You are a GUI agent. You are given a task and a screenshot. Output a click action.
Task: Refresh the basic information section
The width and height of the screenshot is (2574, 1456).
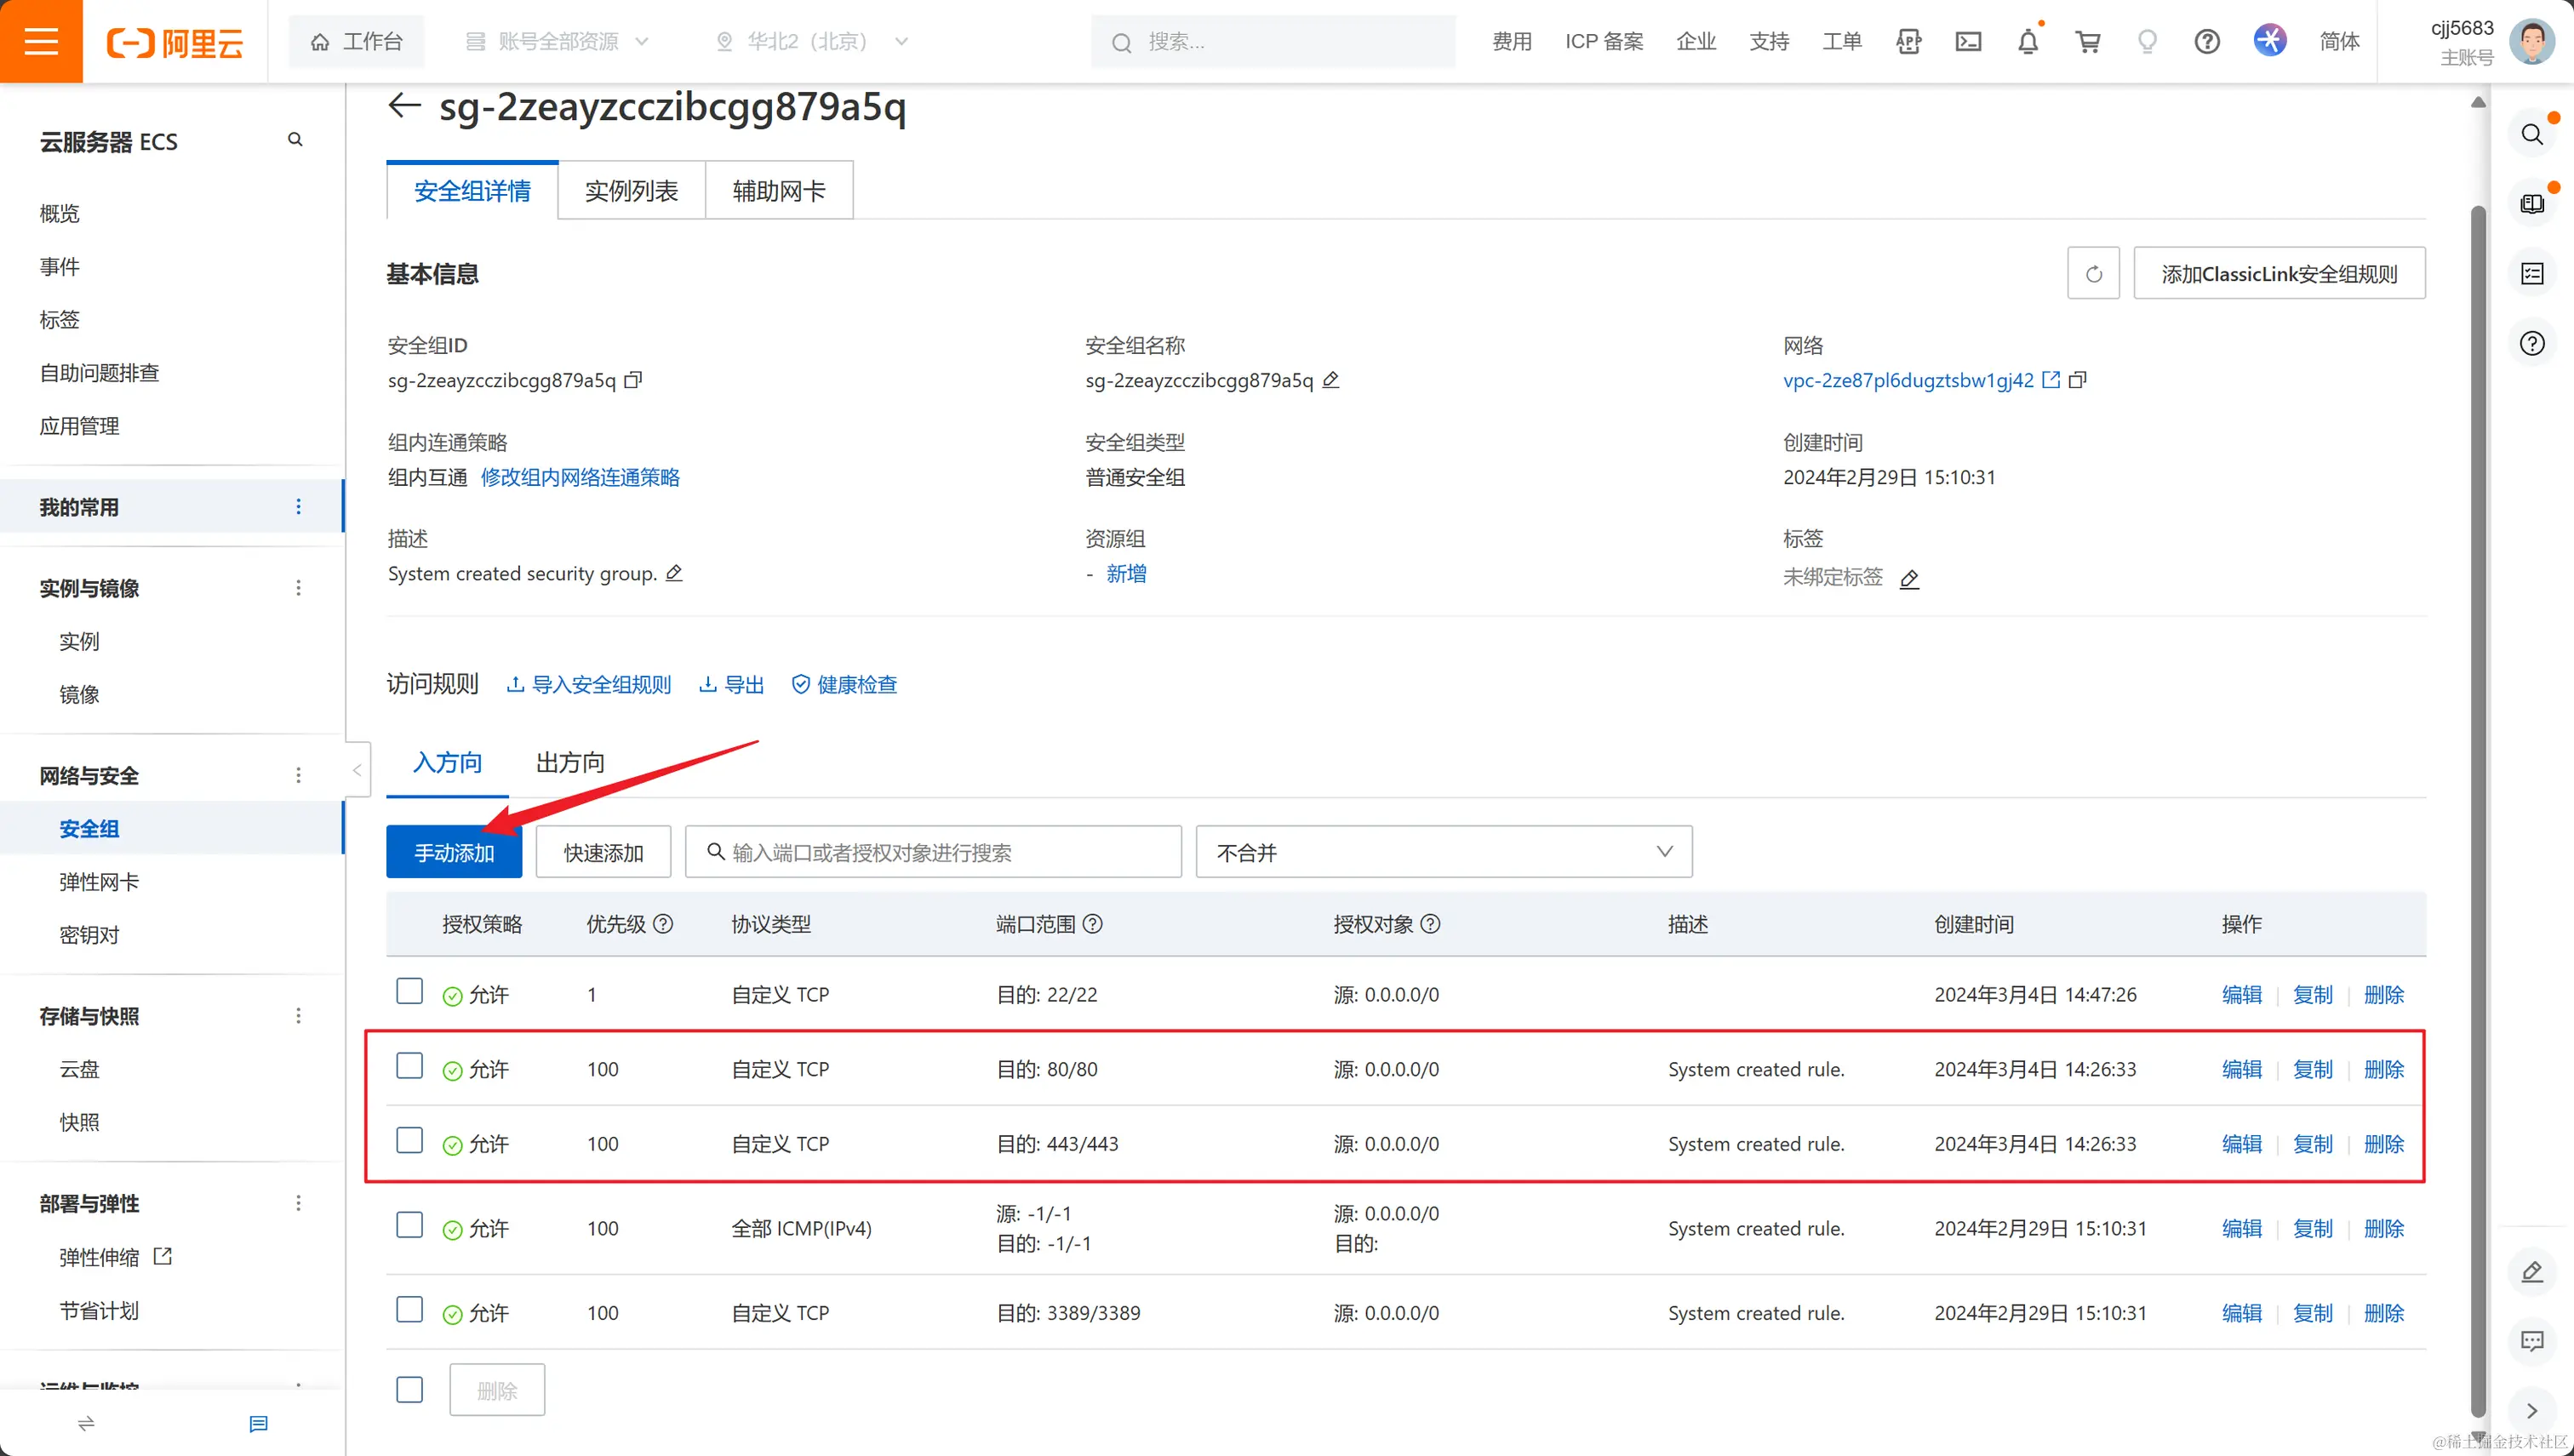click(x=2093, y=273)
